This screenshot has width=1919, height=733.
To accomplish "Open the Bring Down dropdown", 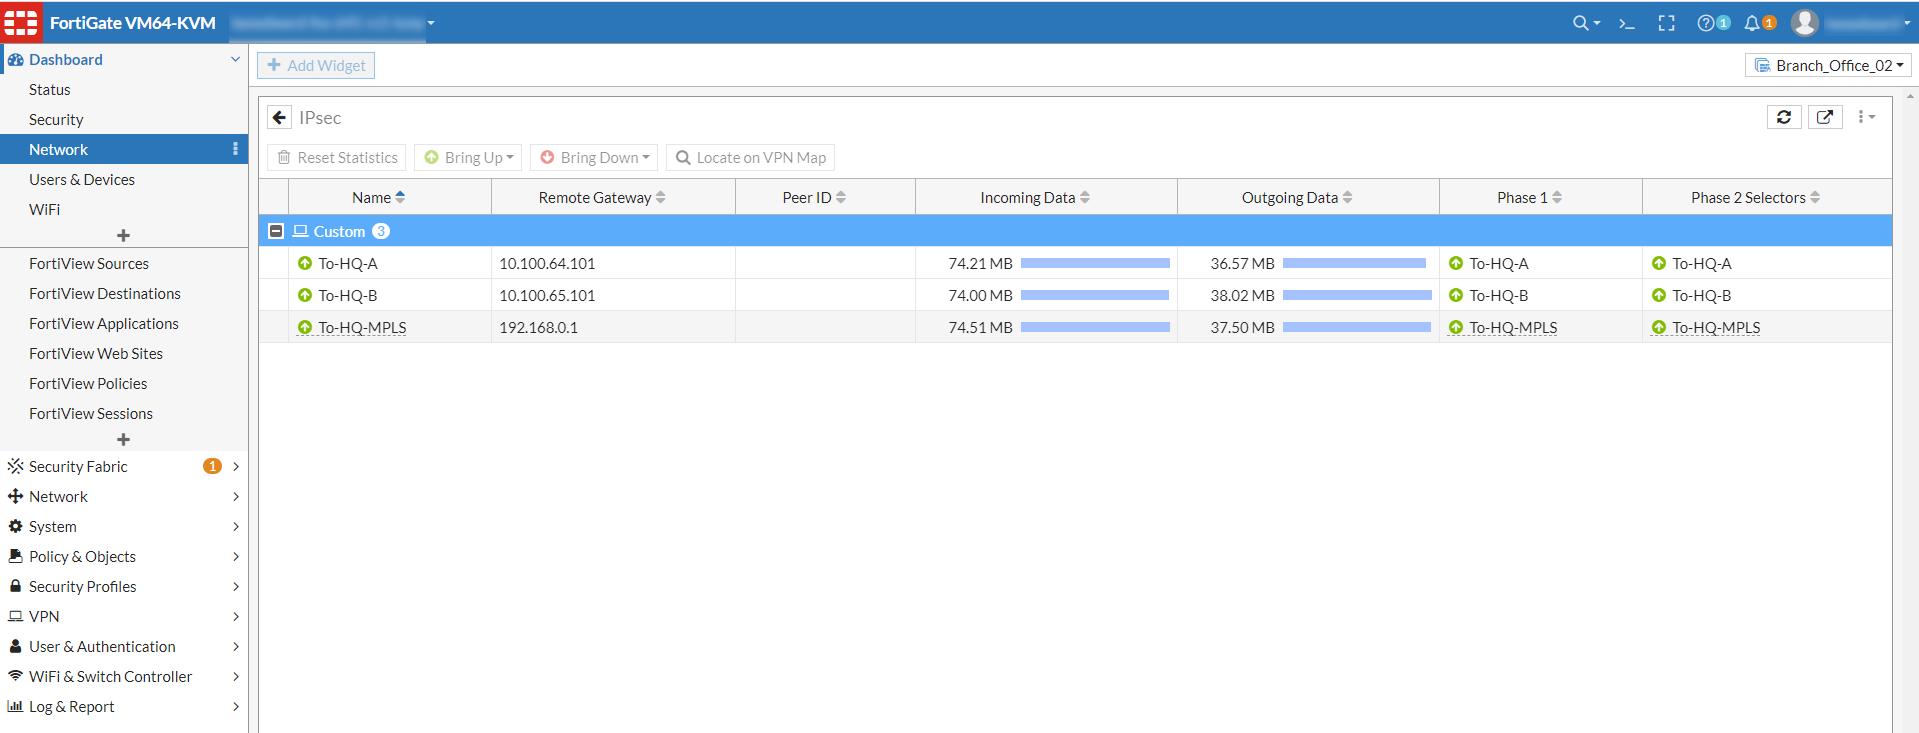I will click(594, 157).
